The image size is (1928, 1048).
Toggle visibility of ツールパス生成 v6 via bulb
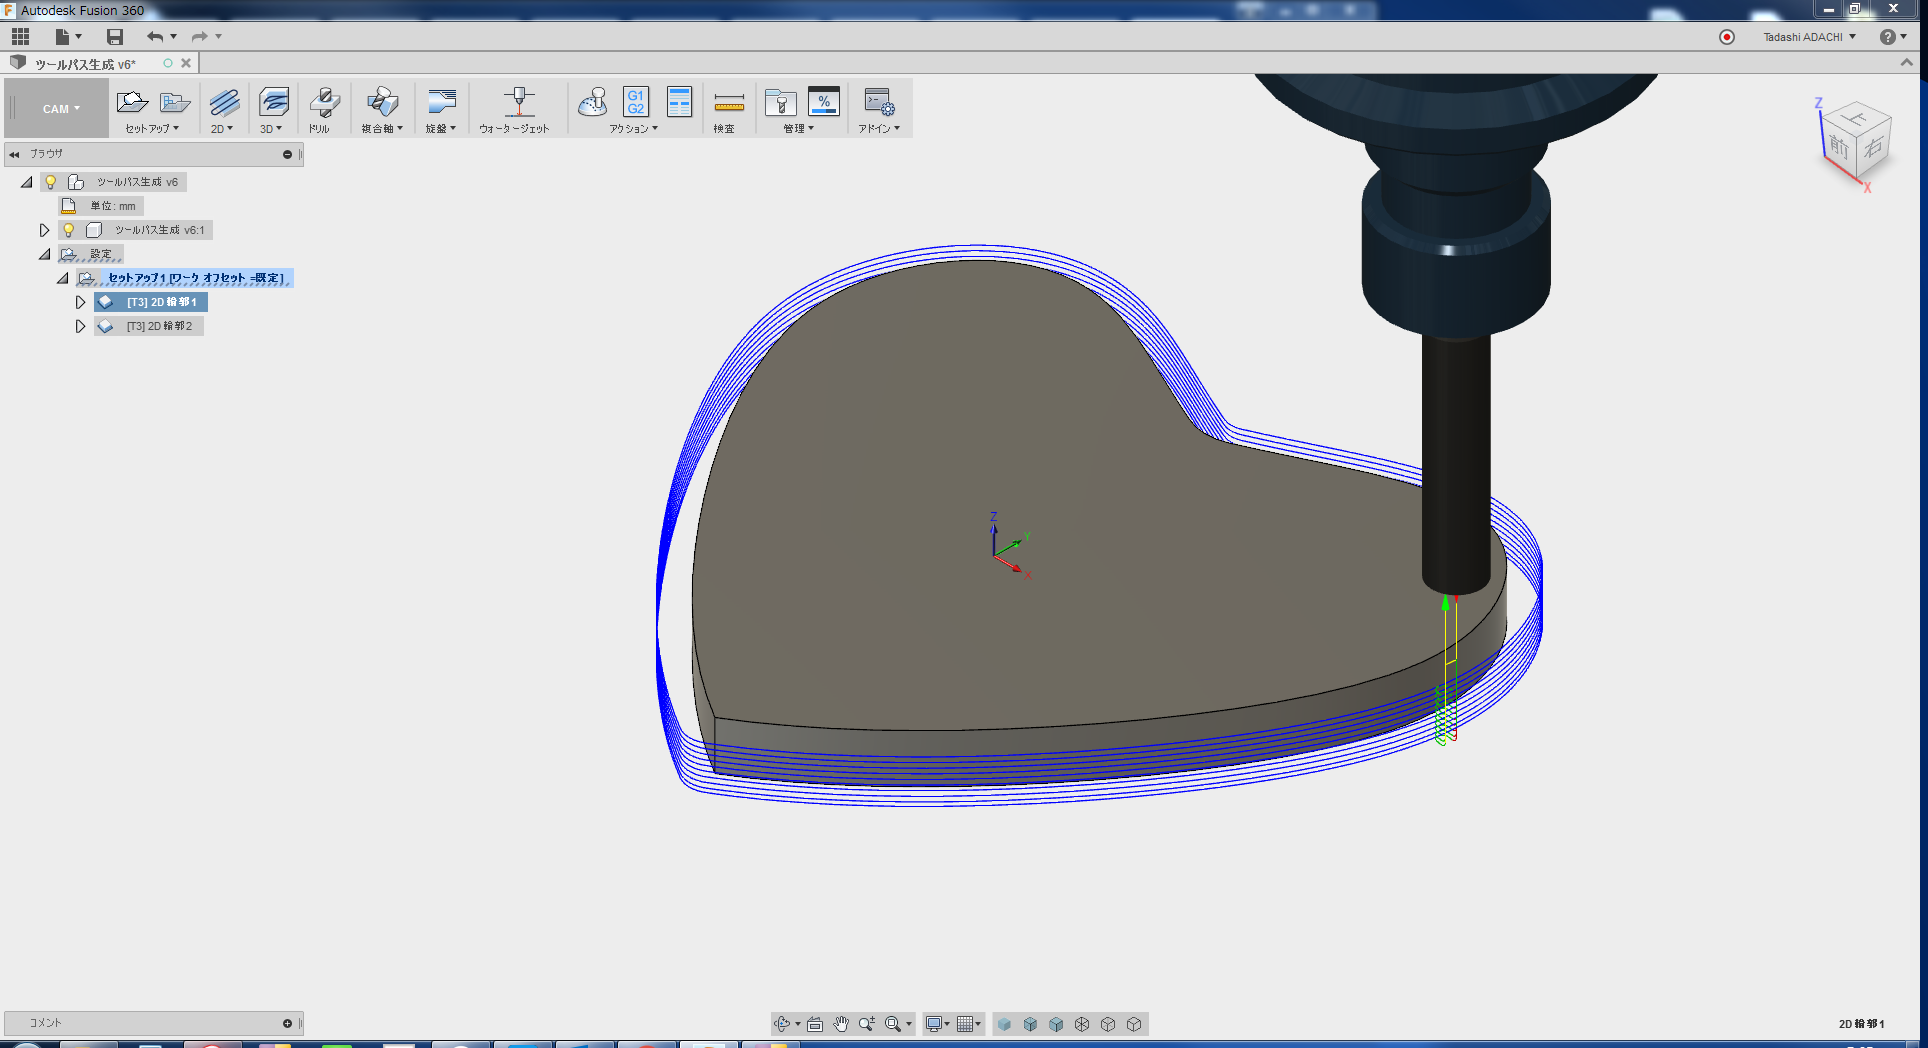click(x=50, y=181)
